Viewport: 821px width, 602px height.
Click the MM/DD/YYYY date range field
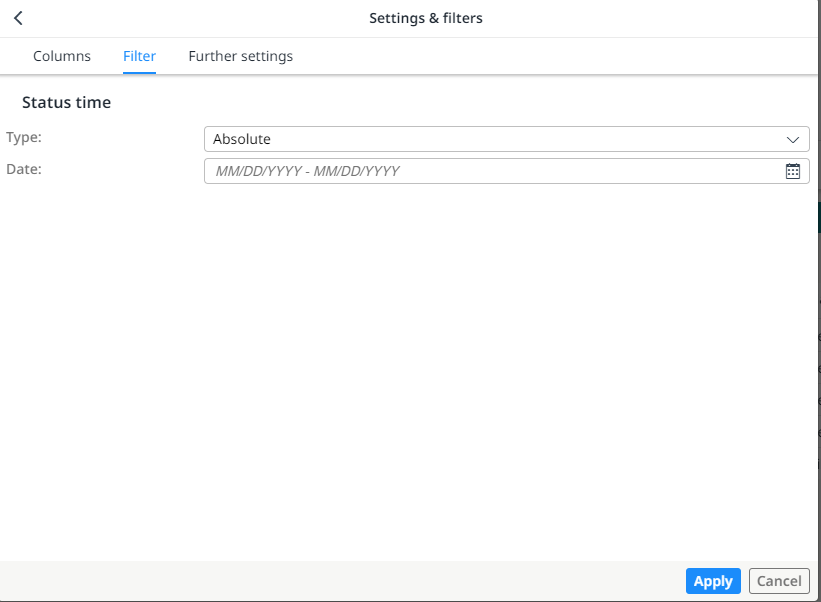click(x=450, y=171)
